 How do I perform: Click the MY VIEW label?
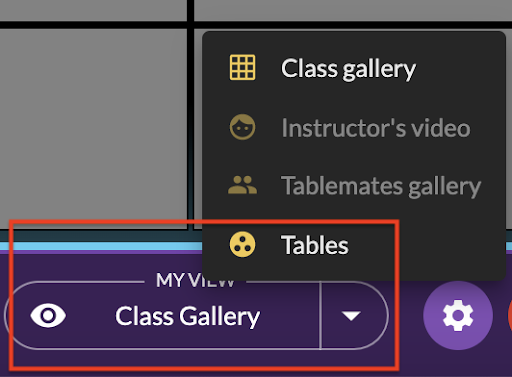[195, 280]
